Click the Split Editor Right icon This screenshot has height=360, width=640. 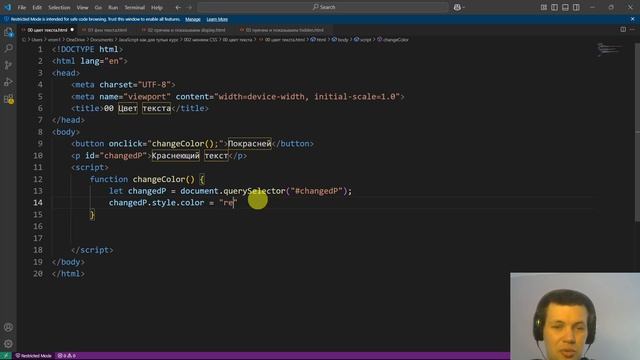623,29
